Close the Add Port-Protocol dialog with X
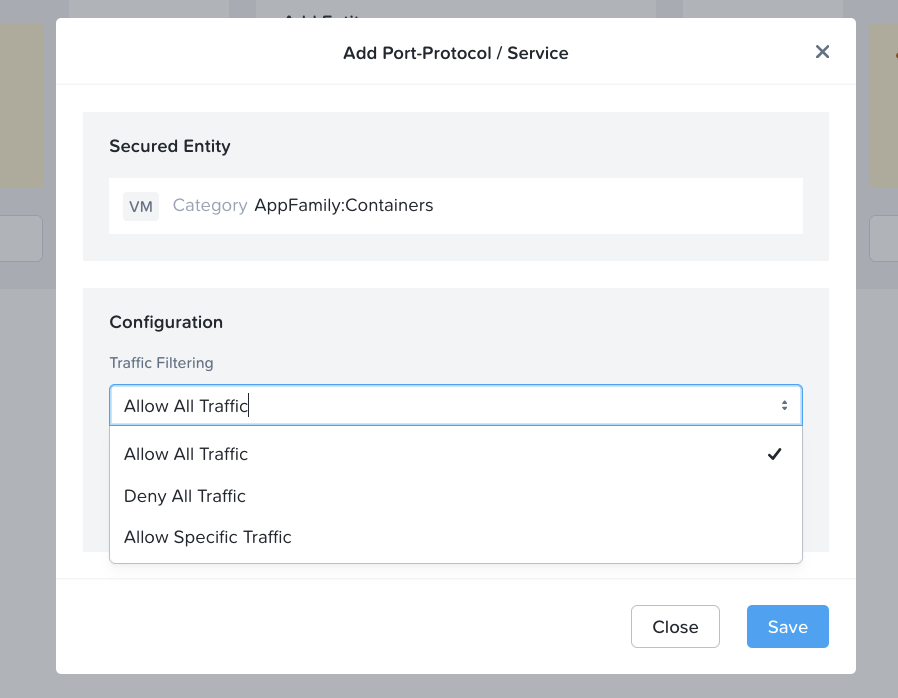Screen dimensions: 898x698 point(822,52)
